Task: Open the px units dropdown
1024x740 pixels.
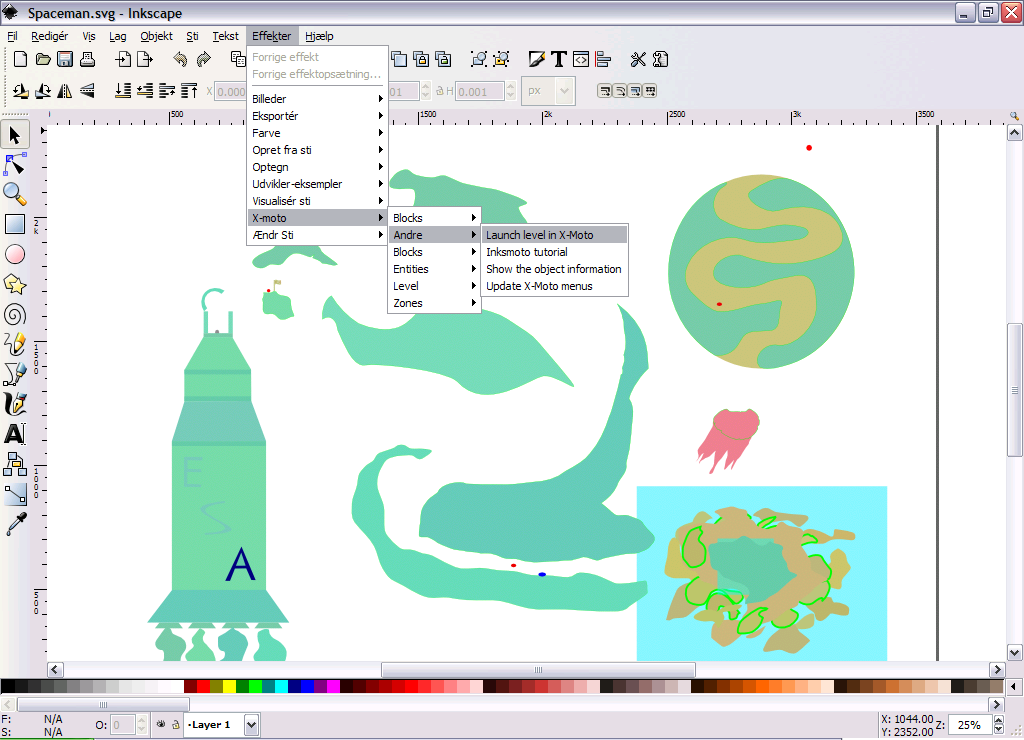Action: (548, 91)
